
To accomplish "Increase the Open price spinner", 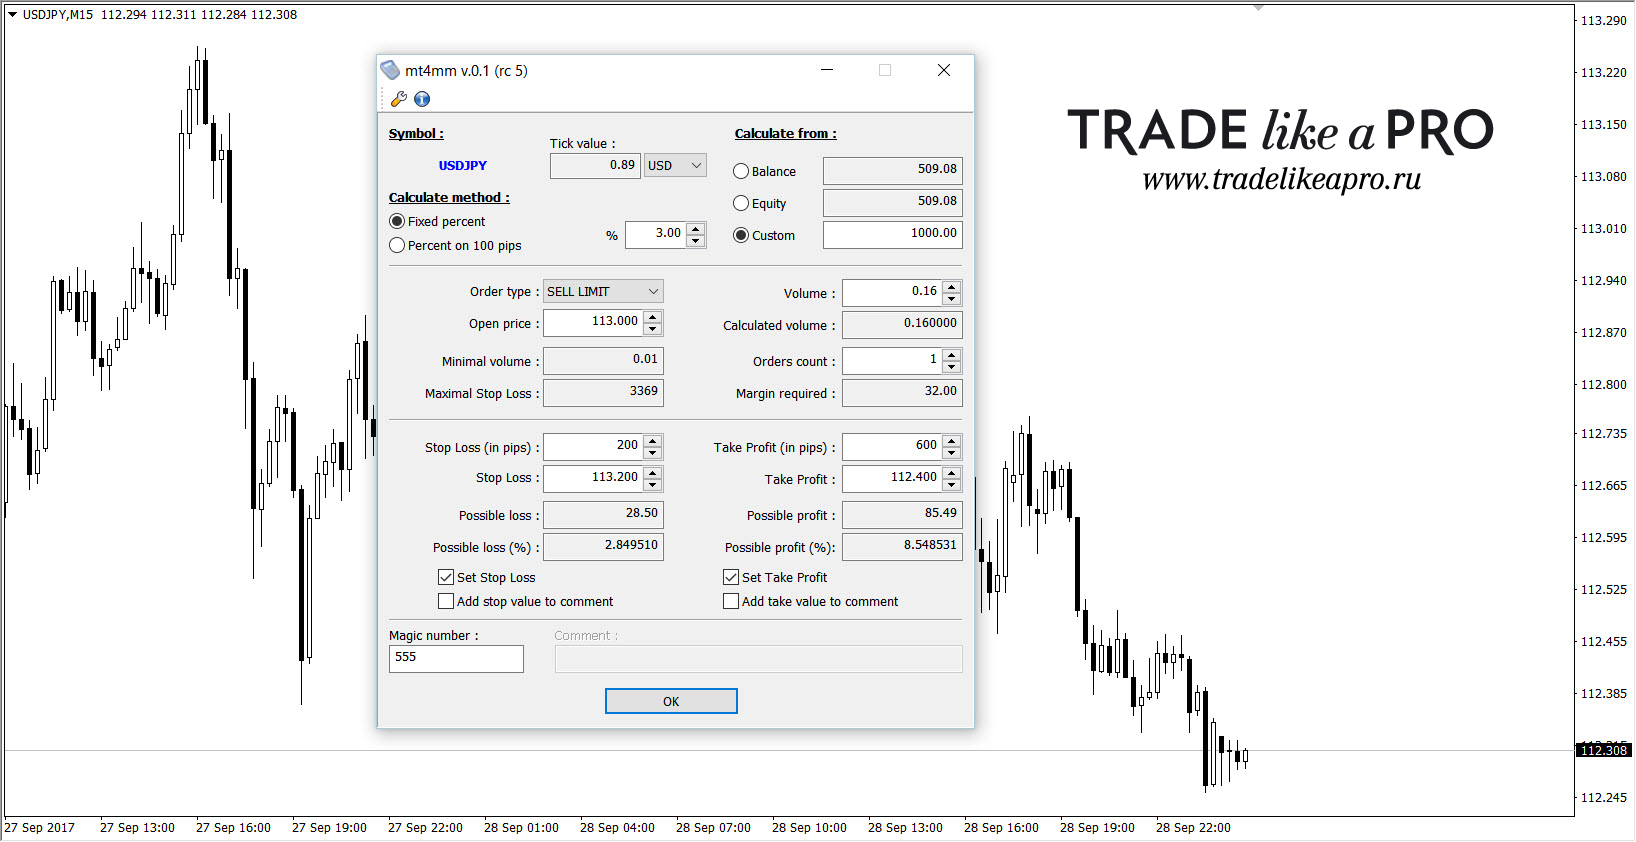I will (x=653, y=317).
